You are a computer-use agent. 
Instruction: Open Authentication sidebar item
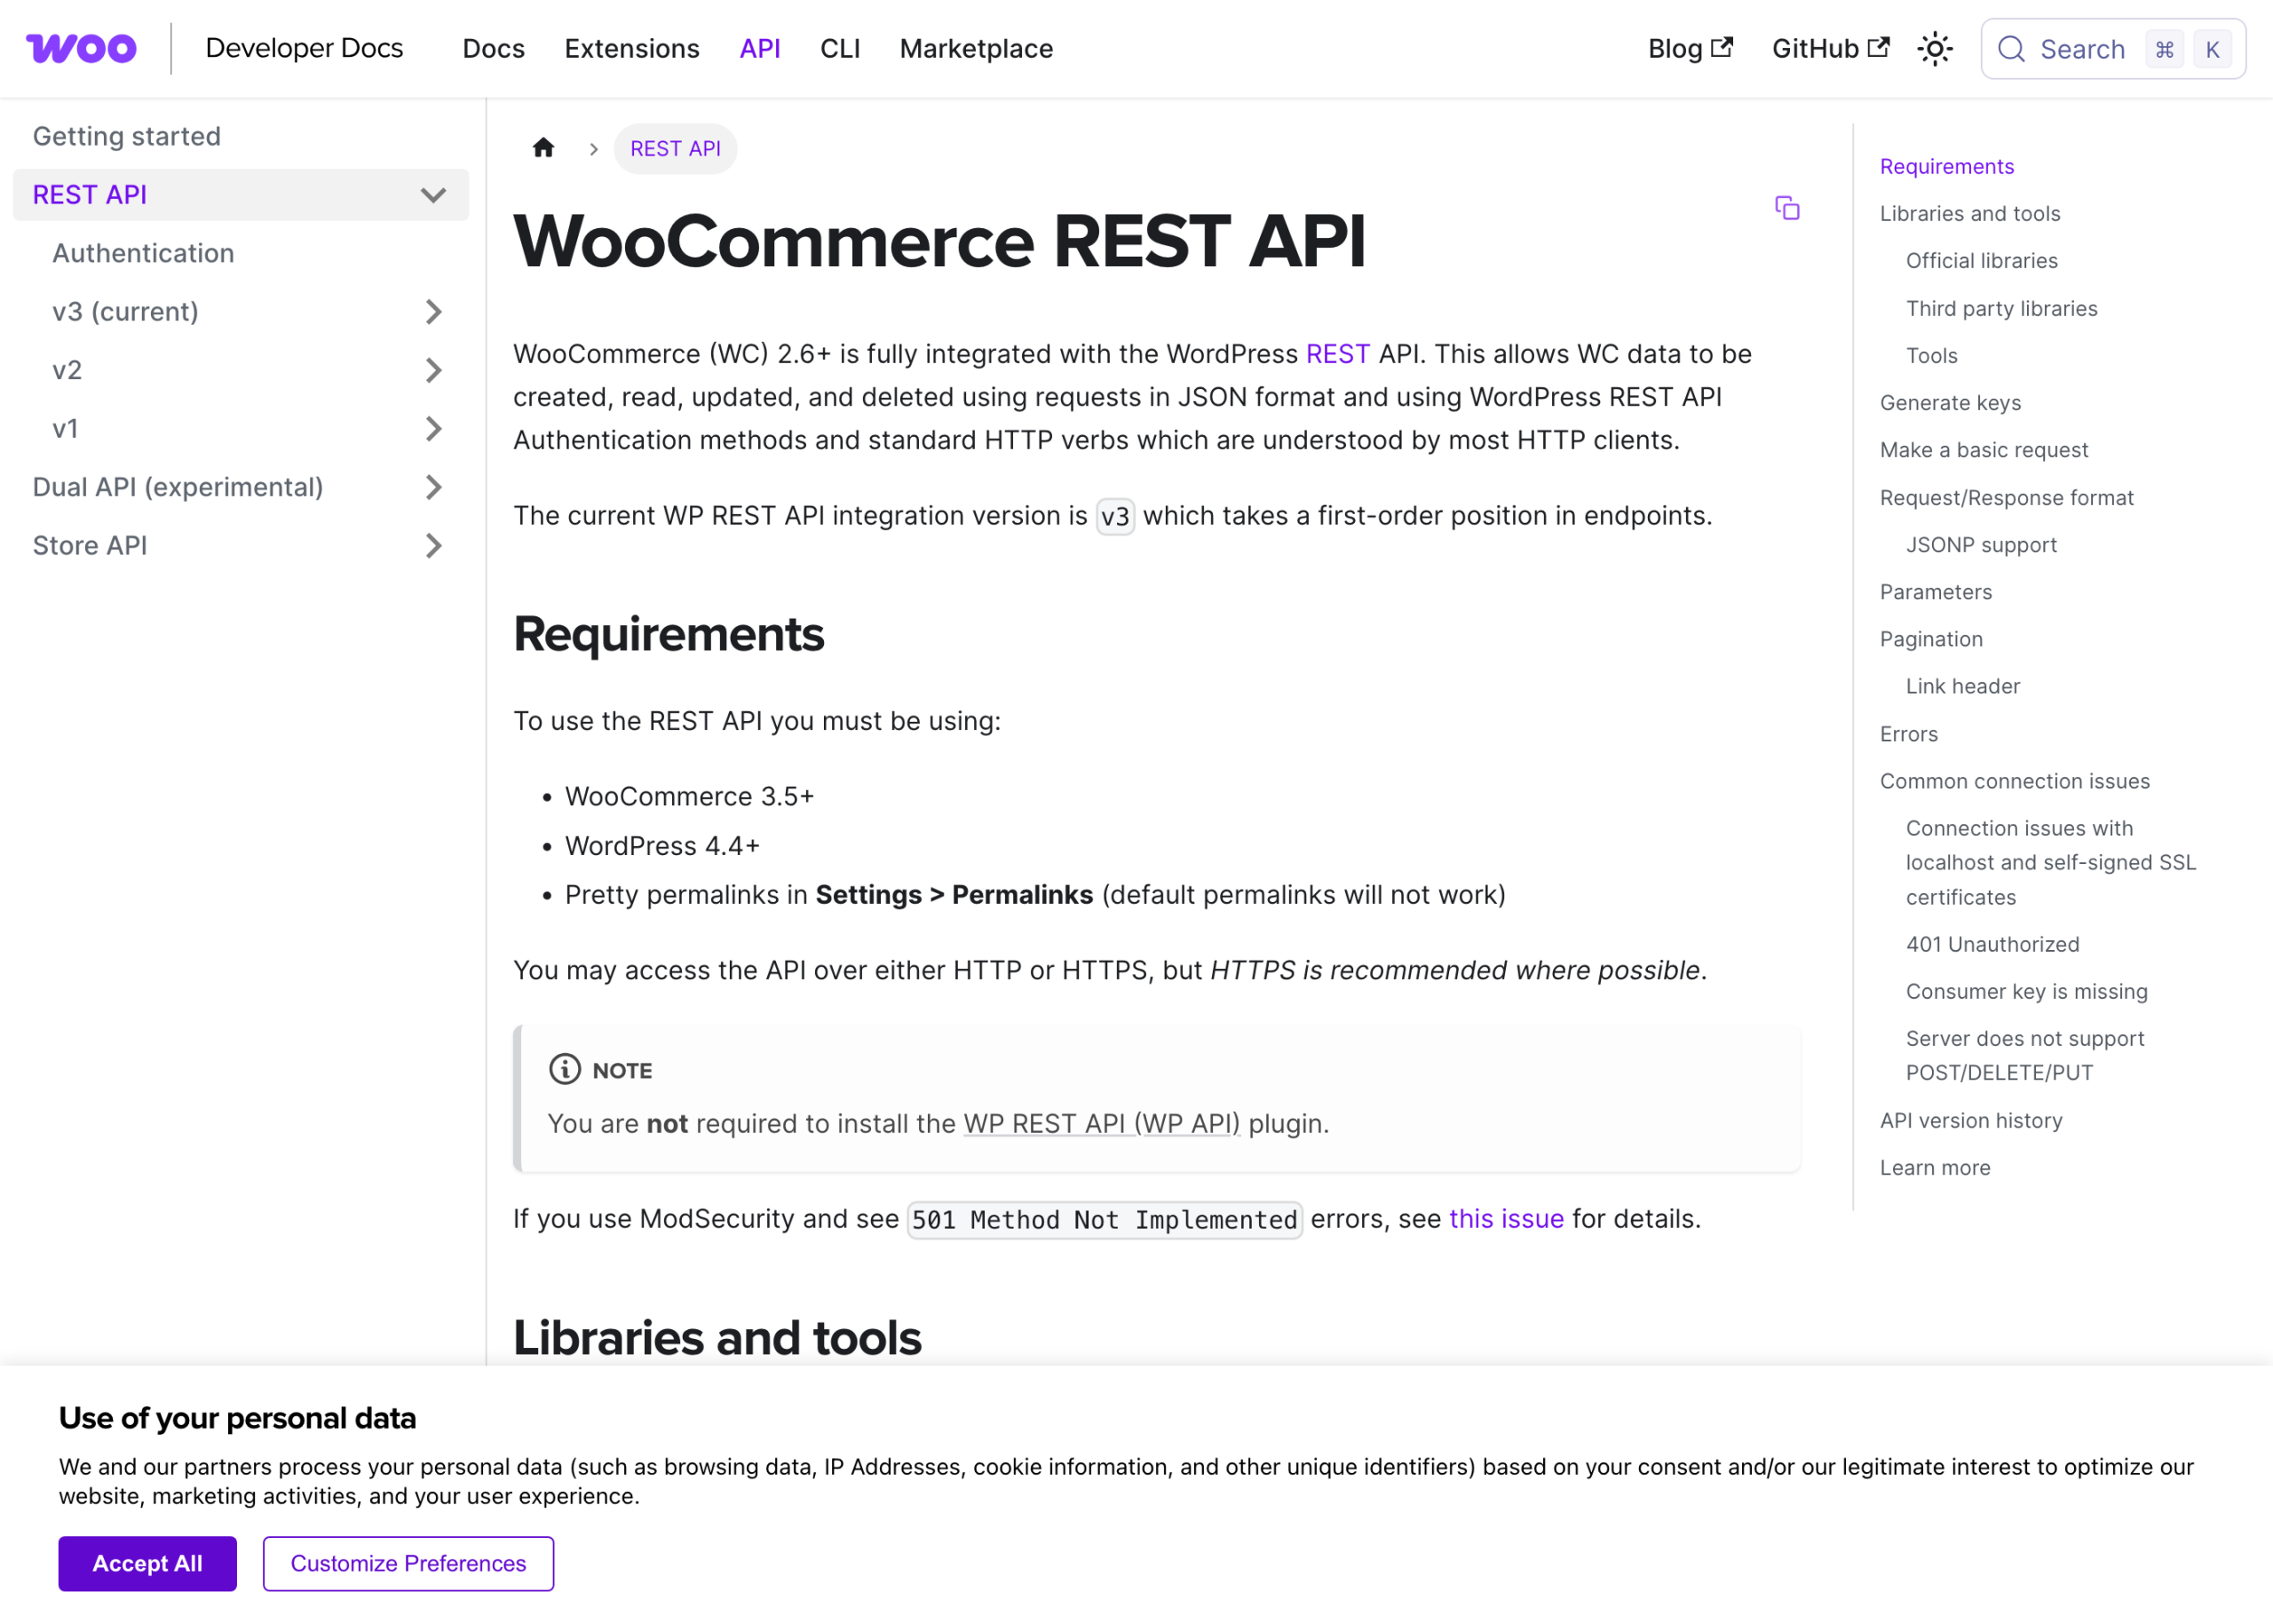[143, 253]
